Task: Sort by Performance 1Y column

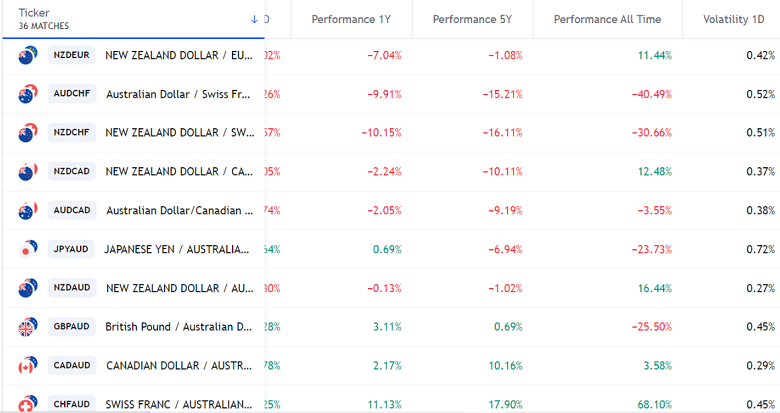Action: click(x=350, y=19)
